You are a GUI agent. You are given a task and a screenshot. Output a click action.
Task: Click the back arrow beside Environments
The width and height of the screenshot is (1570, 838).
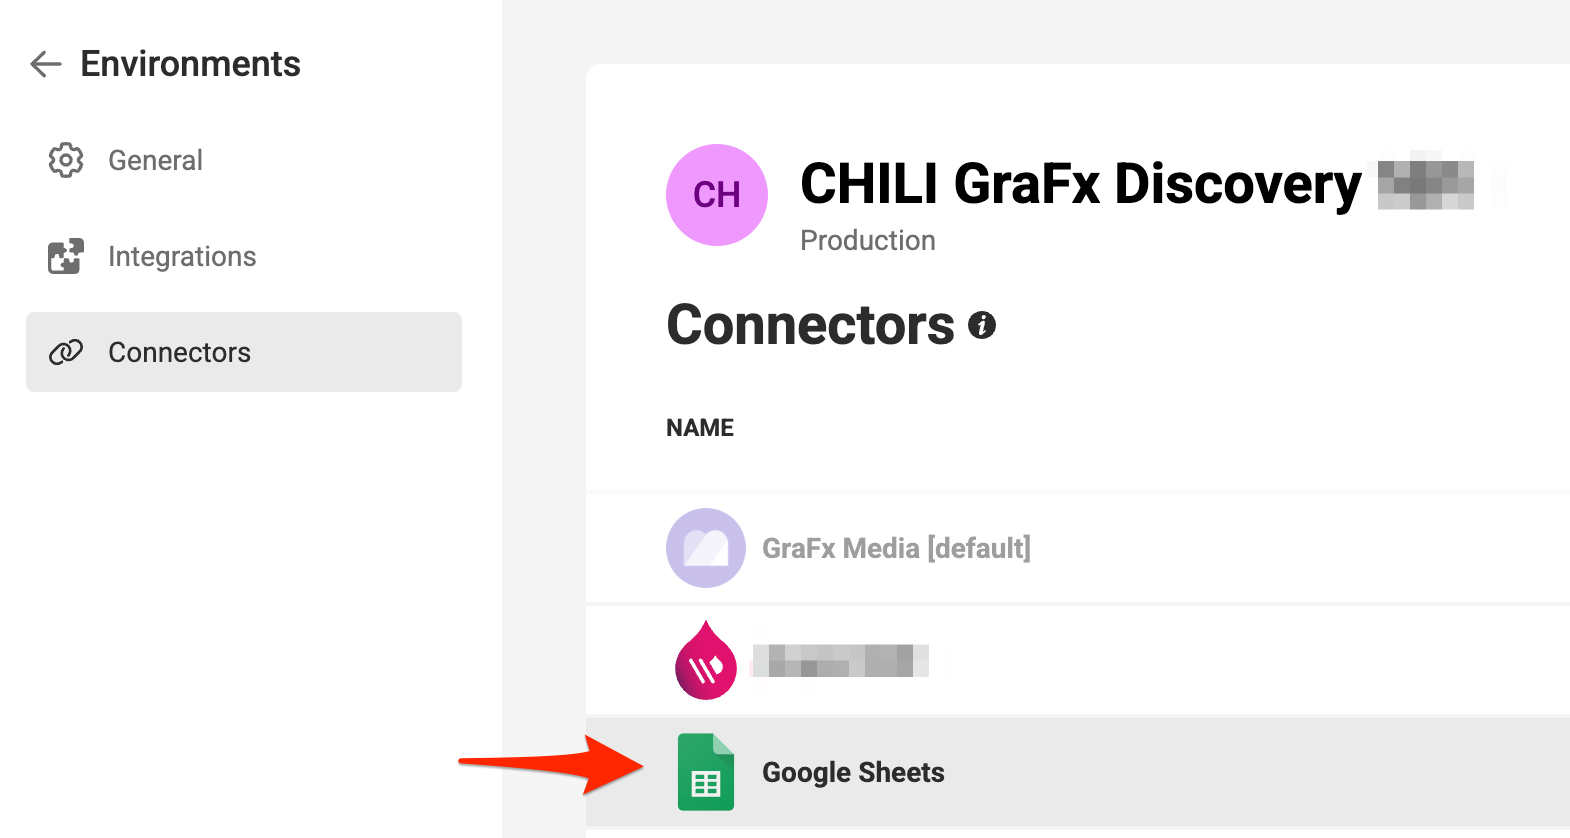[46, 64]
